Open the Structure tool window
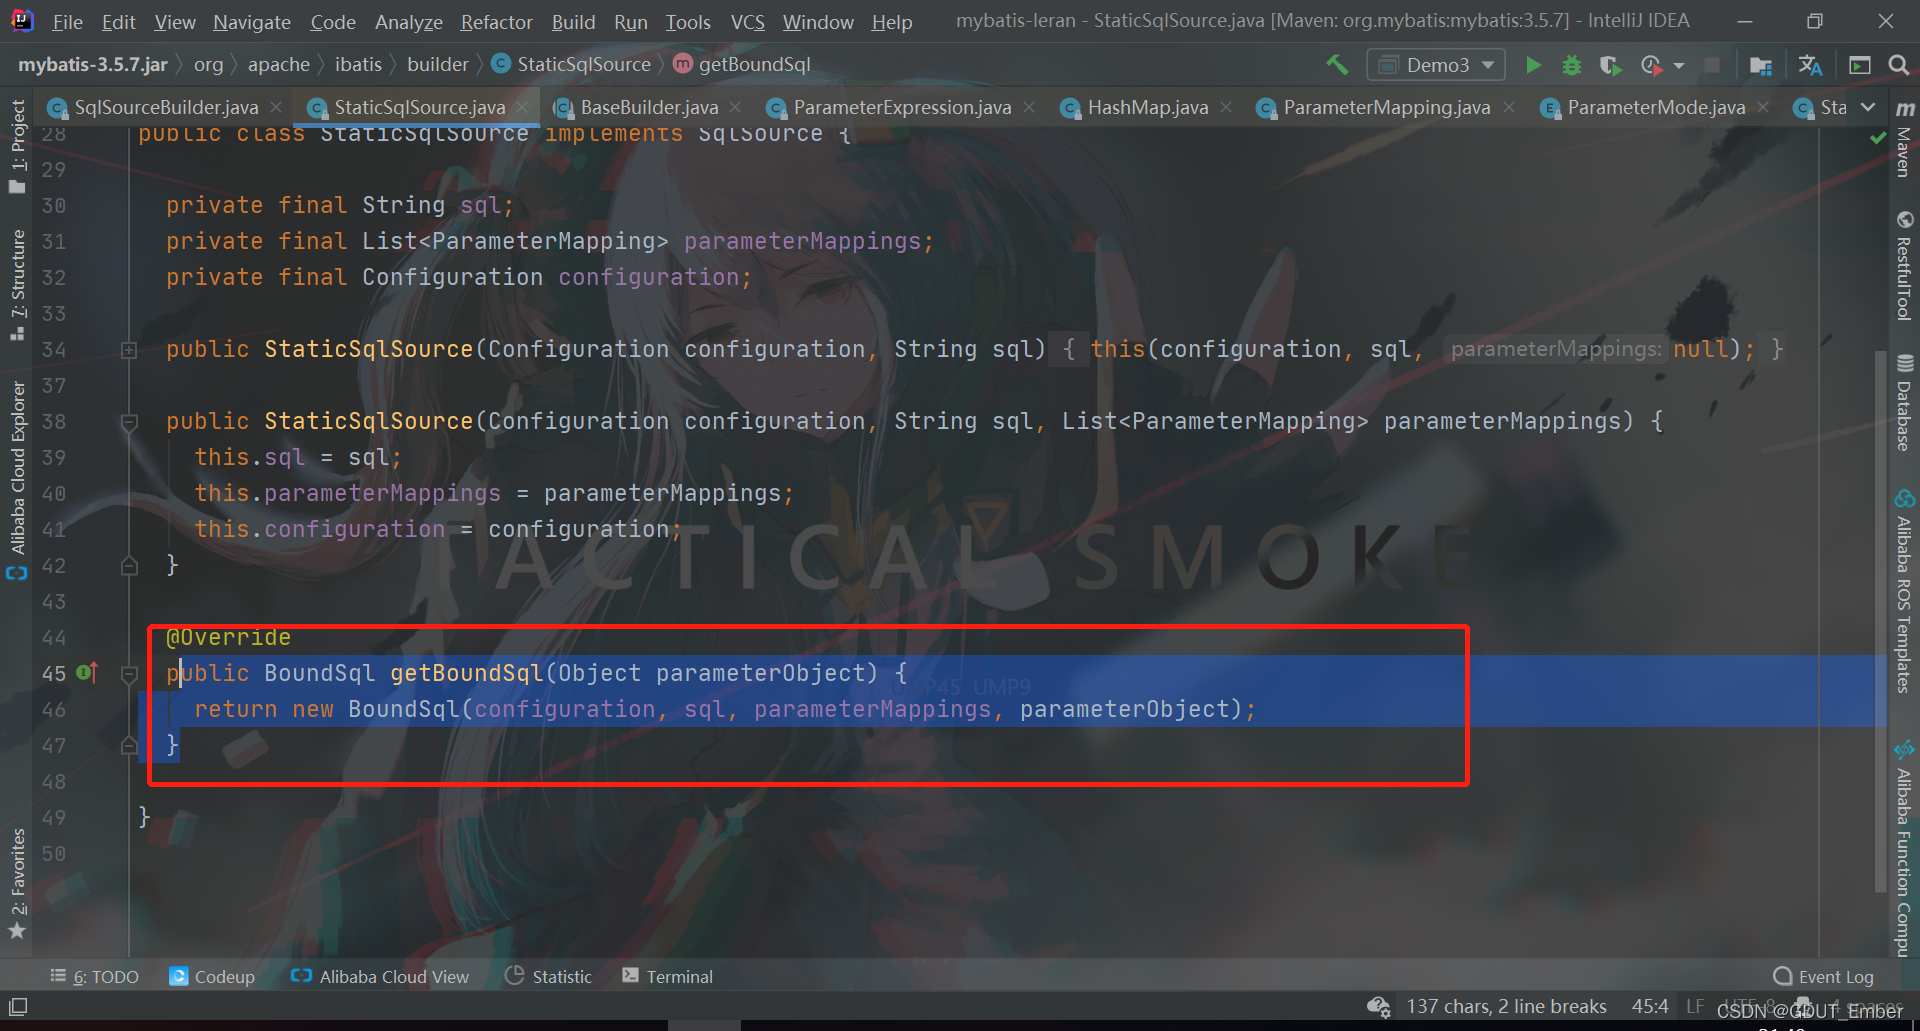Image resolution: width=1920 pixels, height=1031 pixels. point(17,286)
